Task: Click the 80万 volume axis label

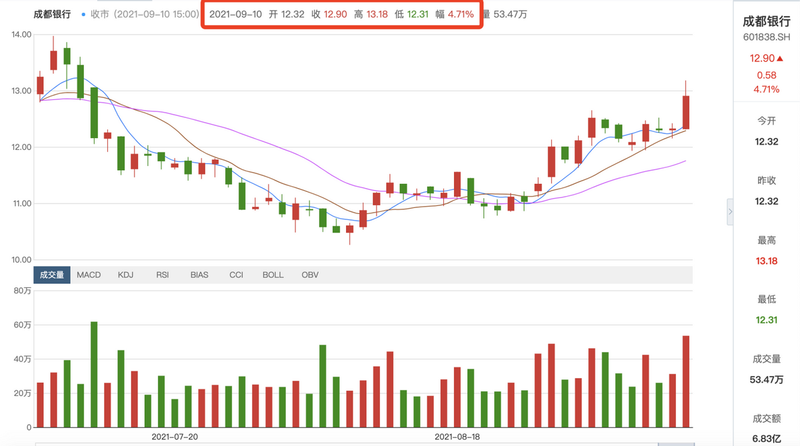Action: (22, 291)
